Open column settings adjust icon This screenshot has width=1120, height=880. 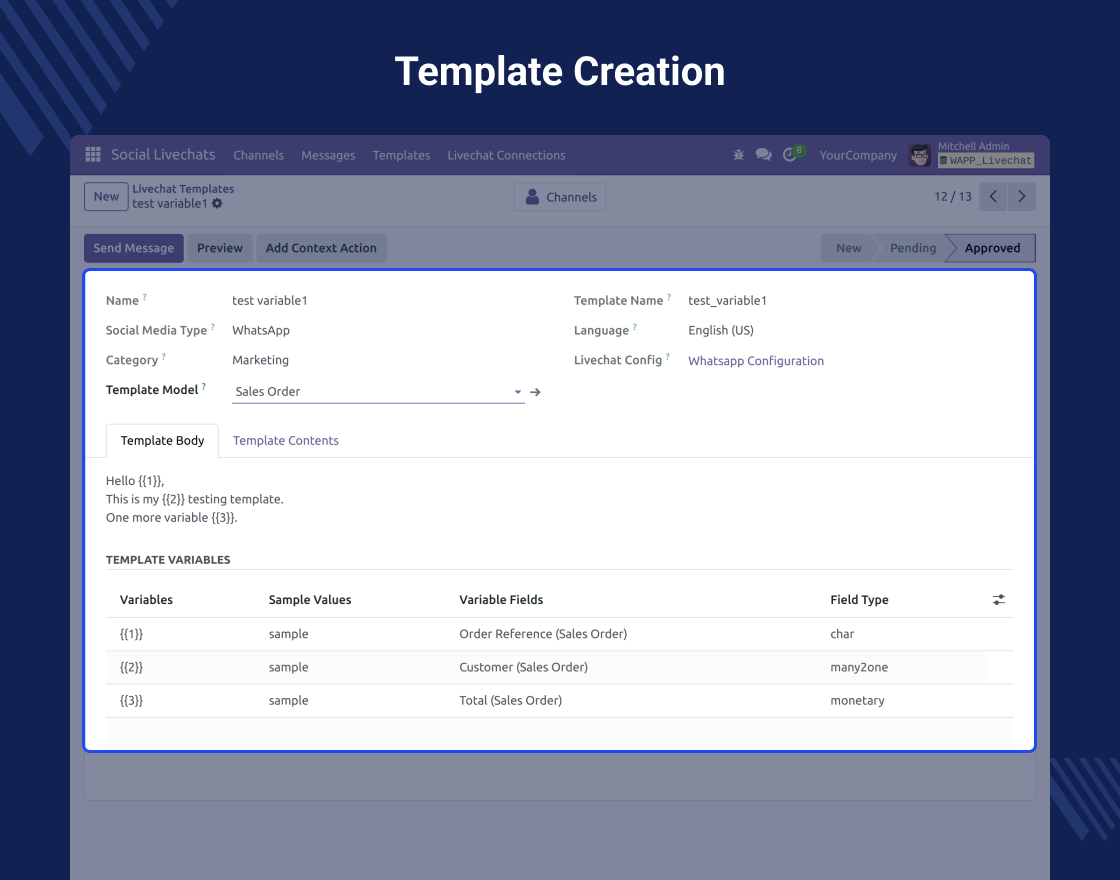click(998, 600)
